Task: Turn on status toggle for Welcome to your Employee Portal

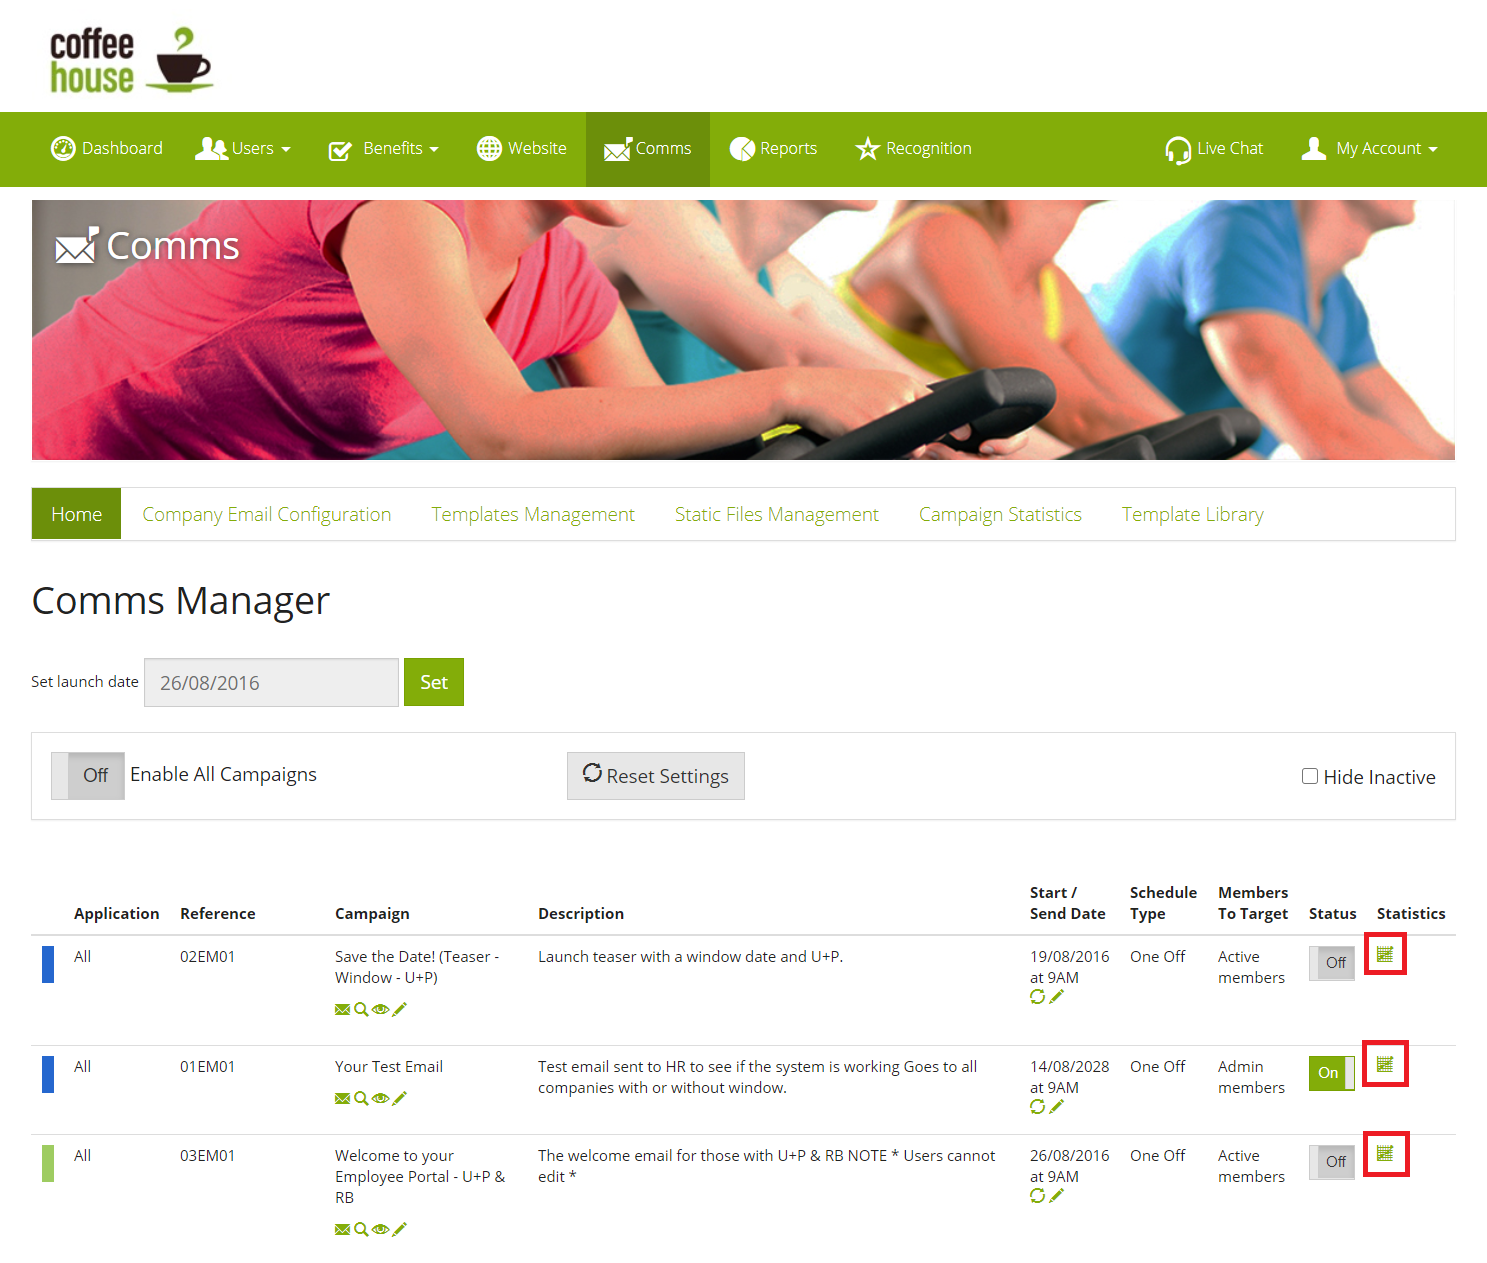Action: click(x=1332, y=1162)
